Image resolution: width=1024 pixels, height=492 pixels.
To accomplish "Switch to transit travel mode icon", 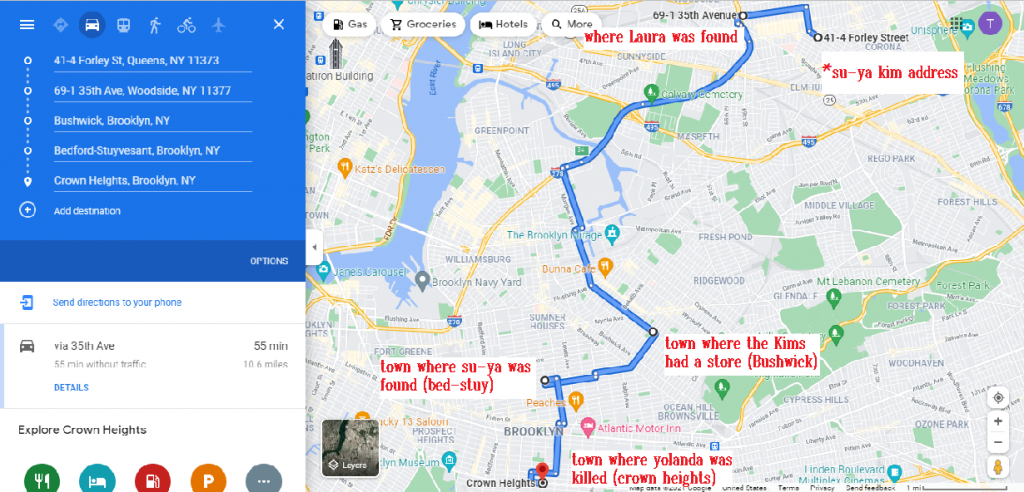I will tap(123, 25).
